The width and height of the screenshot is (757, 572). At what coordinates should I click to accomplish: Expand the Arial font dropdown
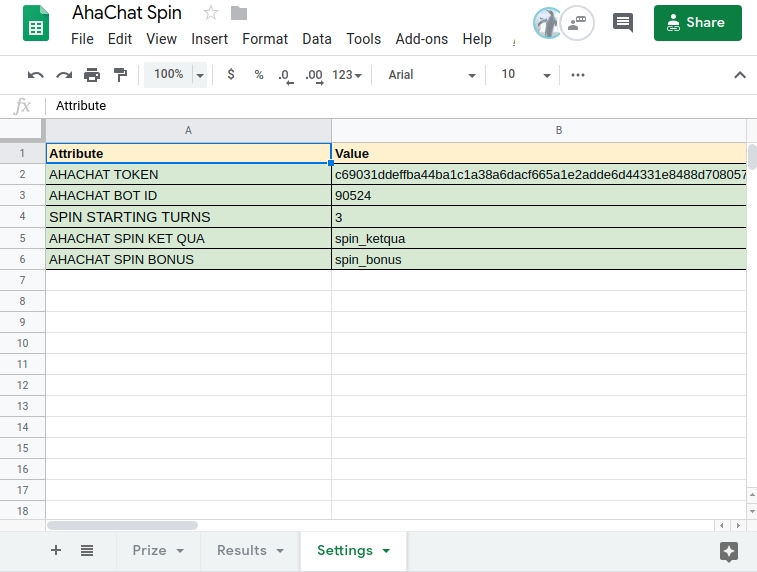[432, 75]
